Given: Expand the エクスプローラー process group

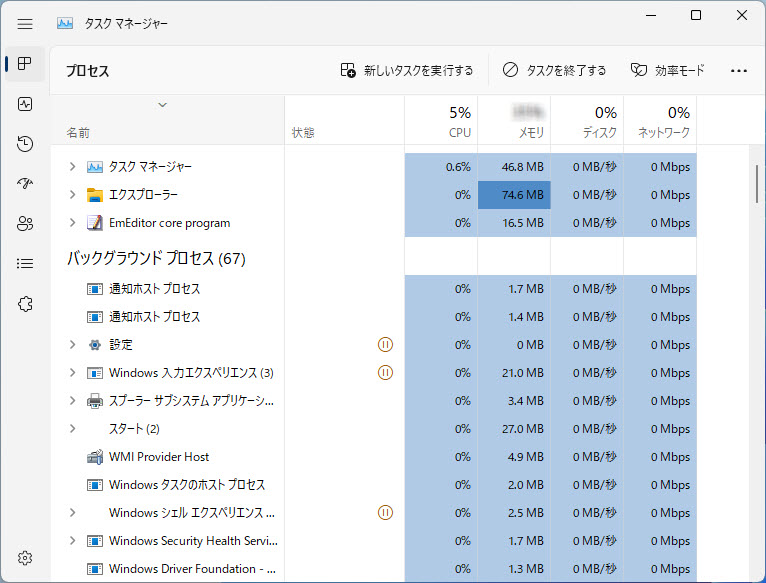Looking at the screenshot, I should tap(72, 195).
